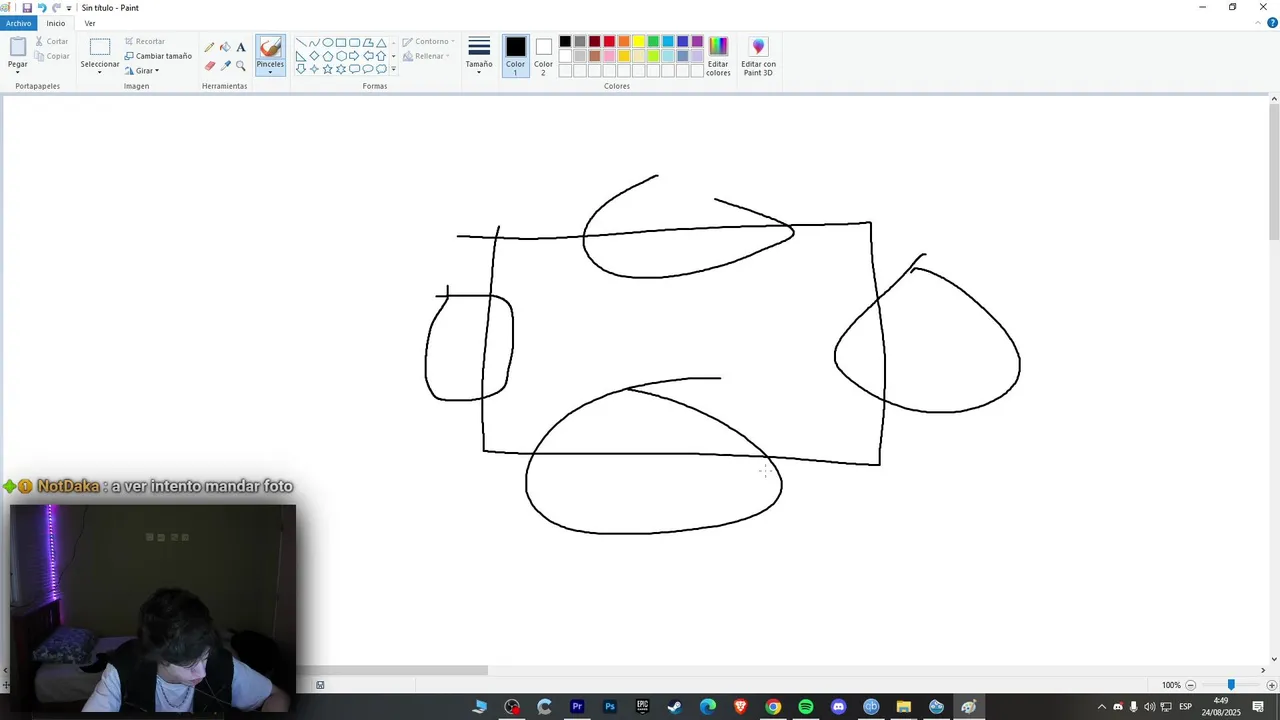The width and height of the screenshot is (1280, 720).
Task: Choose the Line shape in Formas
Action: click(301, 43)
